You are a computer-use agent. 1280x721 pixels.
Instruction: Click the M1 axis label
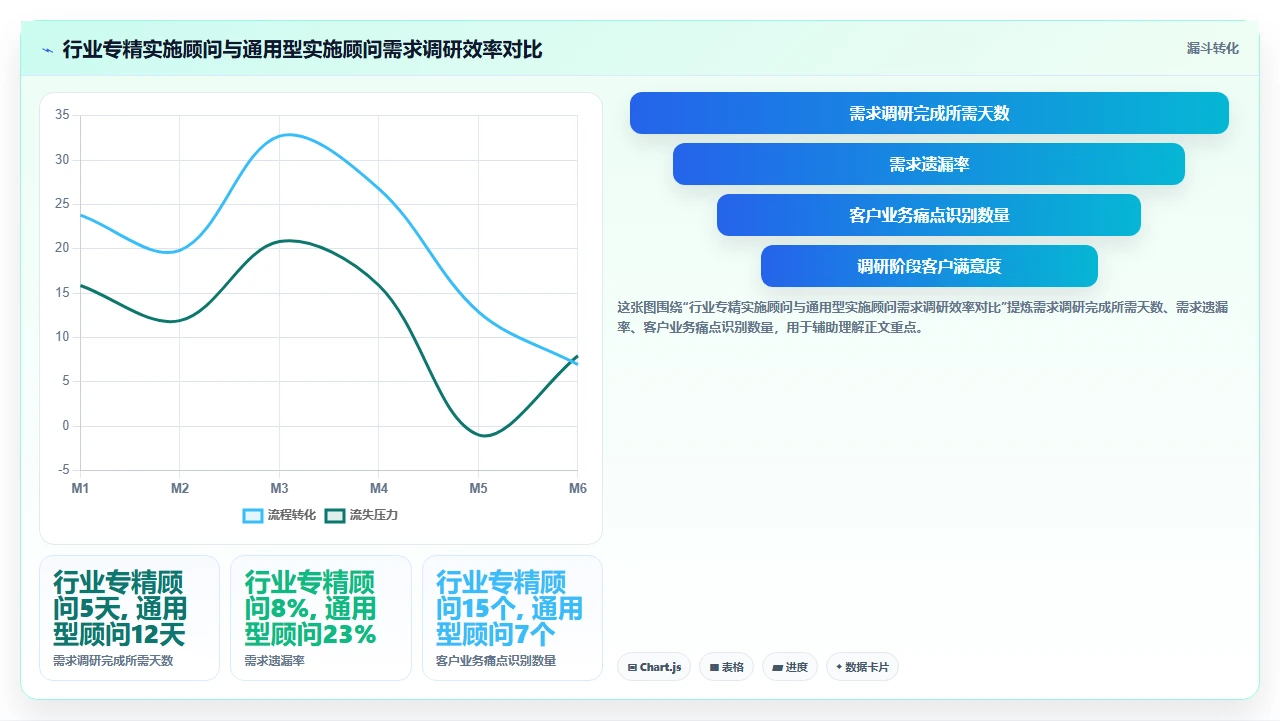coord(80,488)
